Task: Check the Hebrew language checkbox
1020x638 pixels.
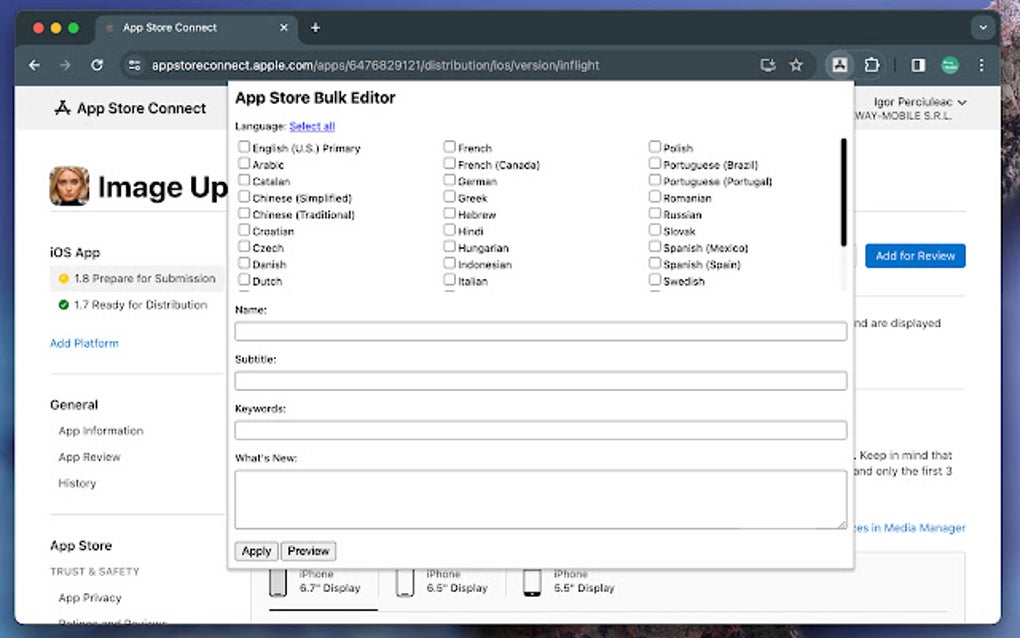Action: tap(450, 213)
